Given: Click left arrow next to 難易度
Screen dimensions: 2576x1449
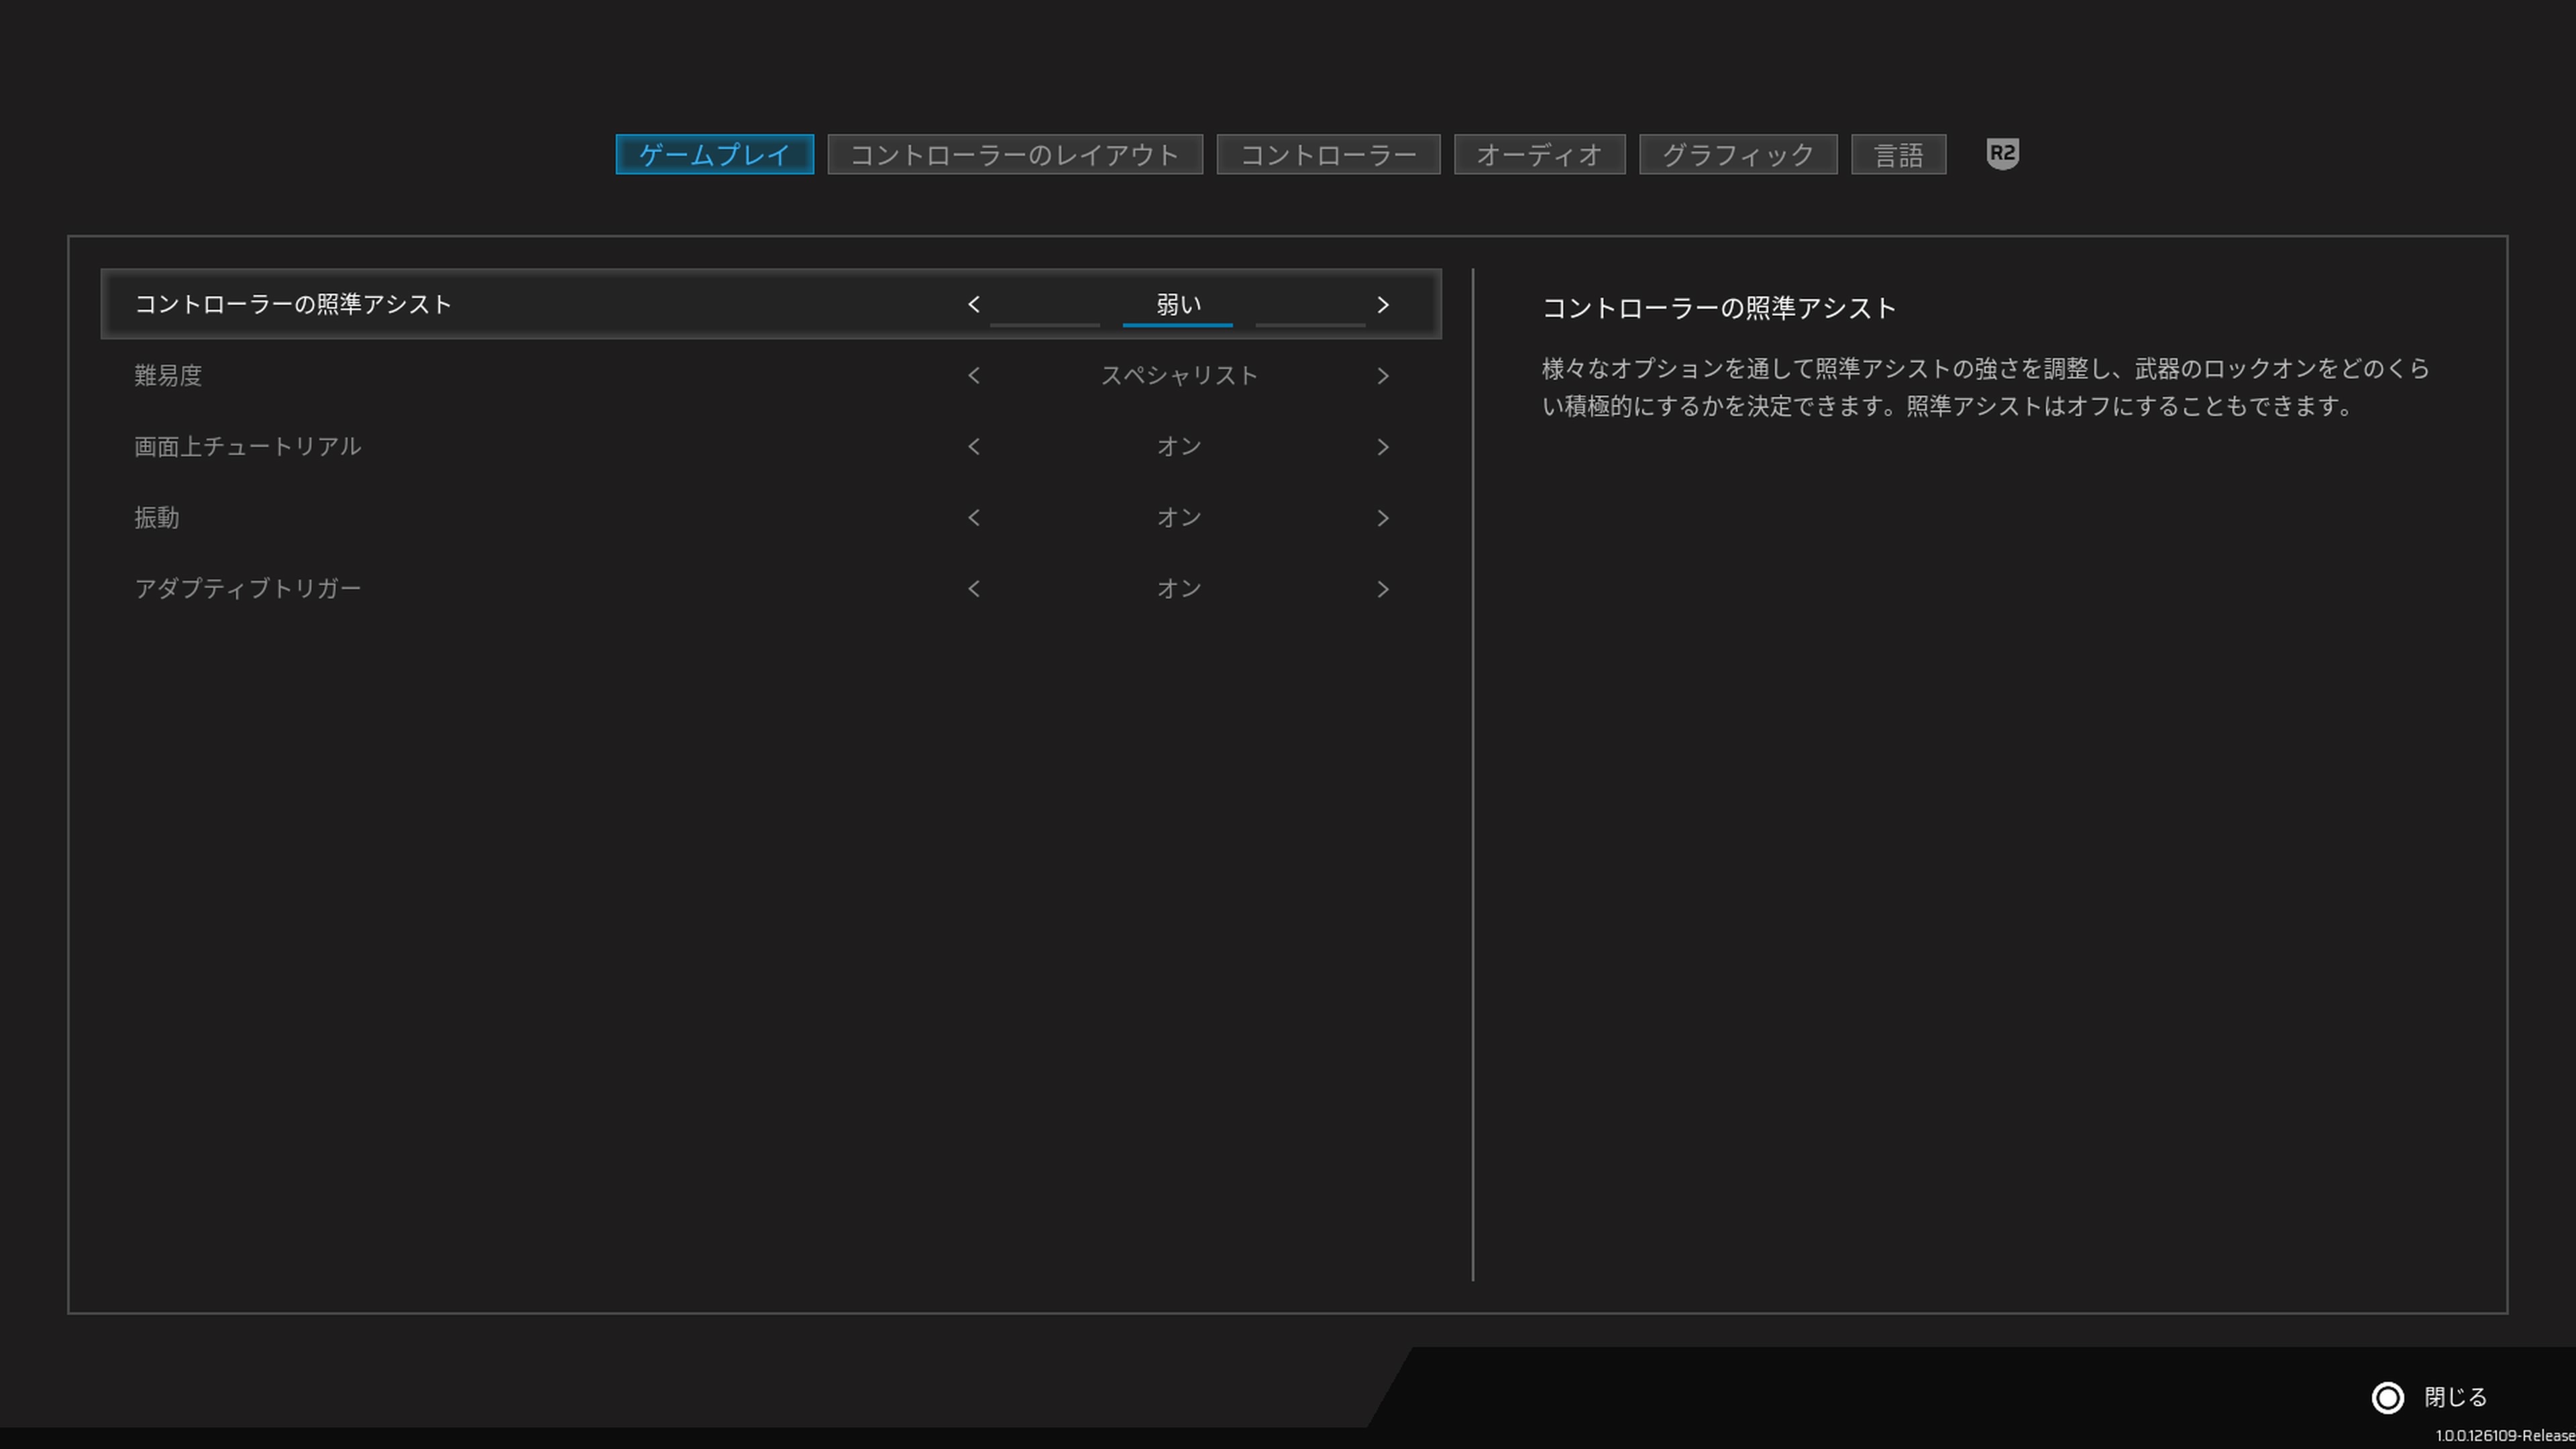Looking at the screenshot, I should (974, 376).
